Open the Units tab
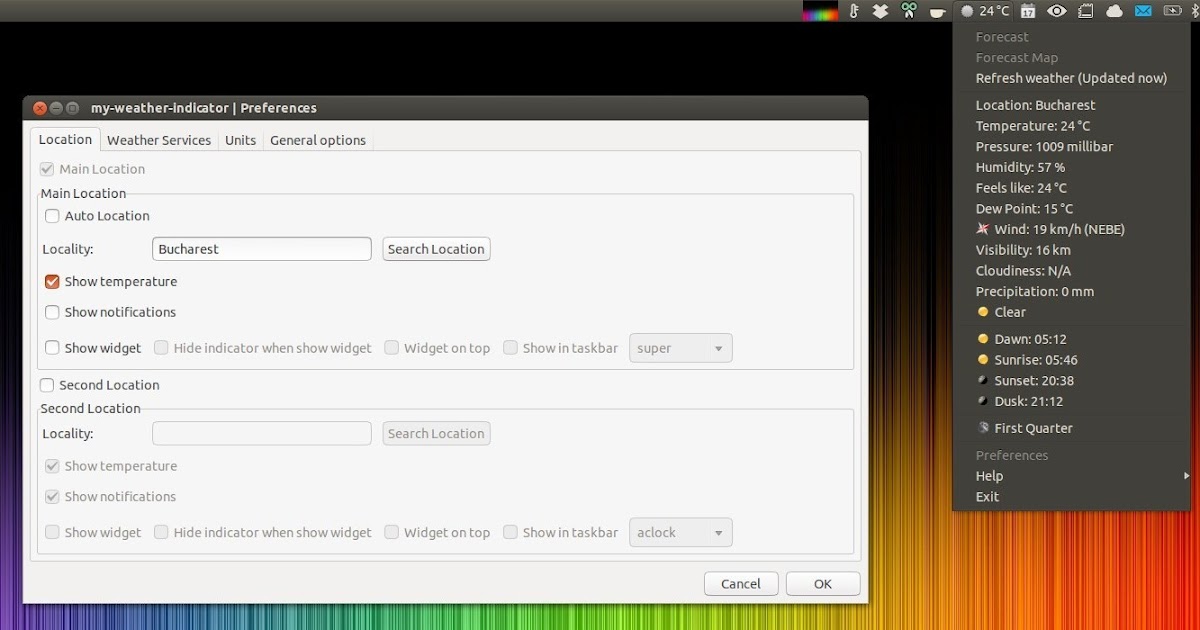 point(240,140)
